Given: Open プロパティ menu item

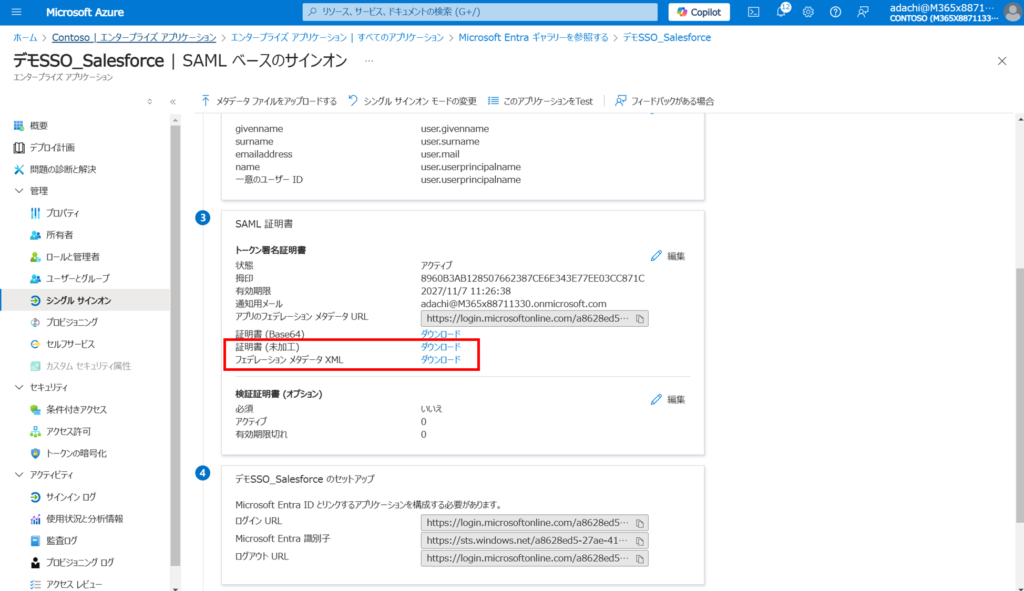Looking at the screenshot, I should tap(63, 213).
